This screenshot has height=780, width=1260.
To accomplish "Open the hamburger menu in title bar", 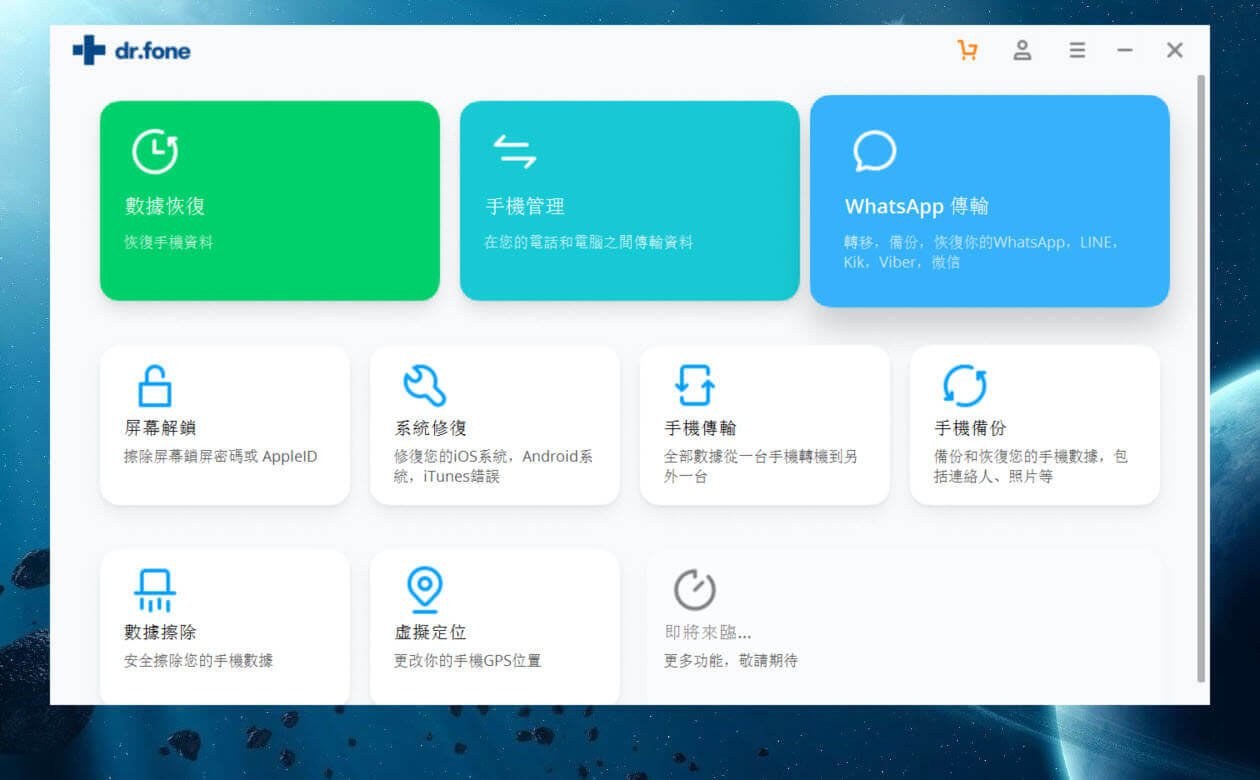I will 1077,50.
